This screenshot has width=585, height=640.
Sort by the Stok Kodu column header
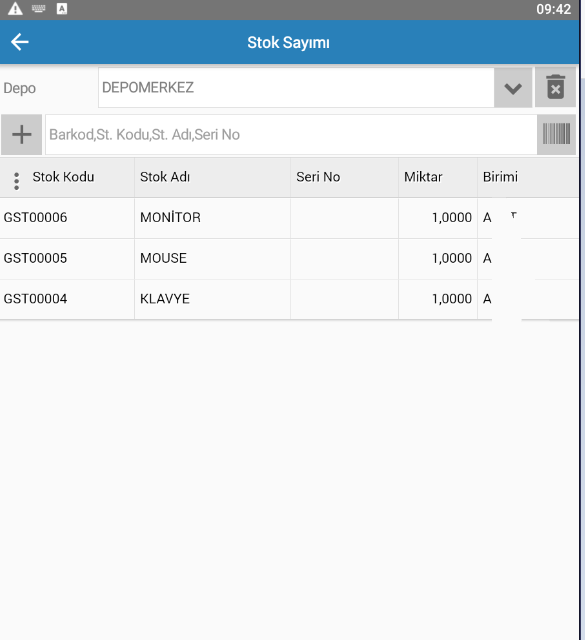[x=63, y=177]
